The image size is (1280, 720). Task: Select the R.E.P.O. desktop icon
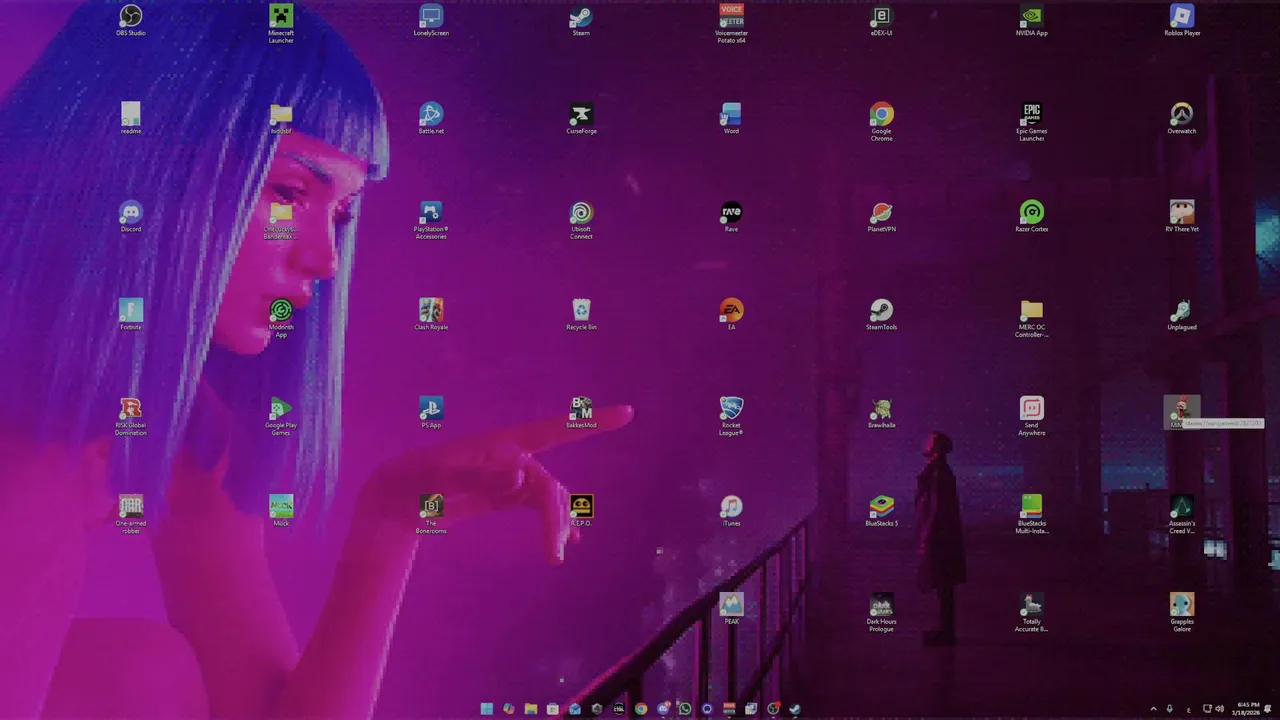[x=581, y=511]
